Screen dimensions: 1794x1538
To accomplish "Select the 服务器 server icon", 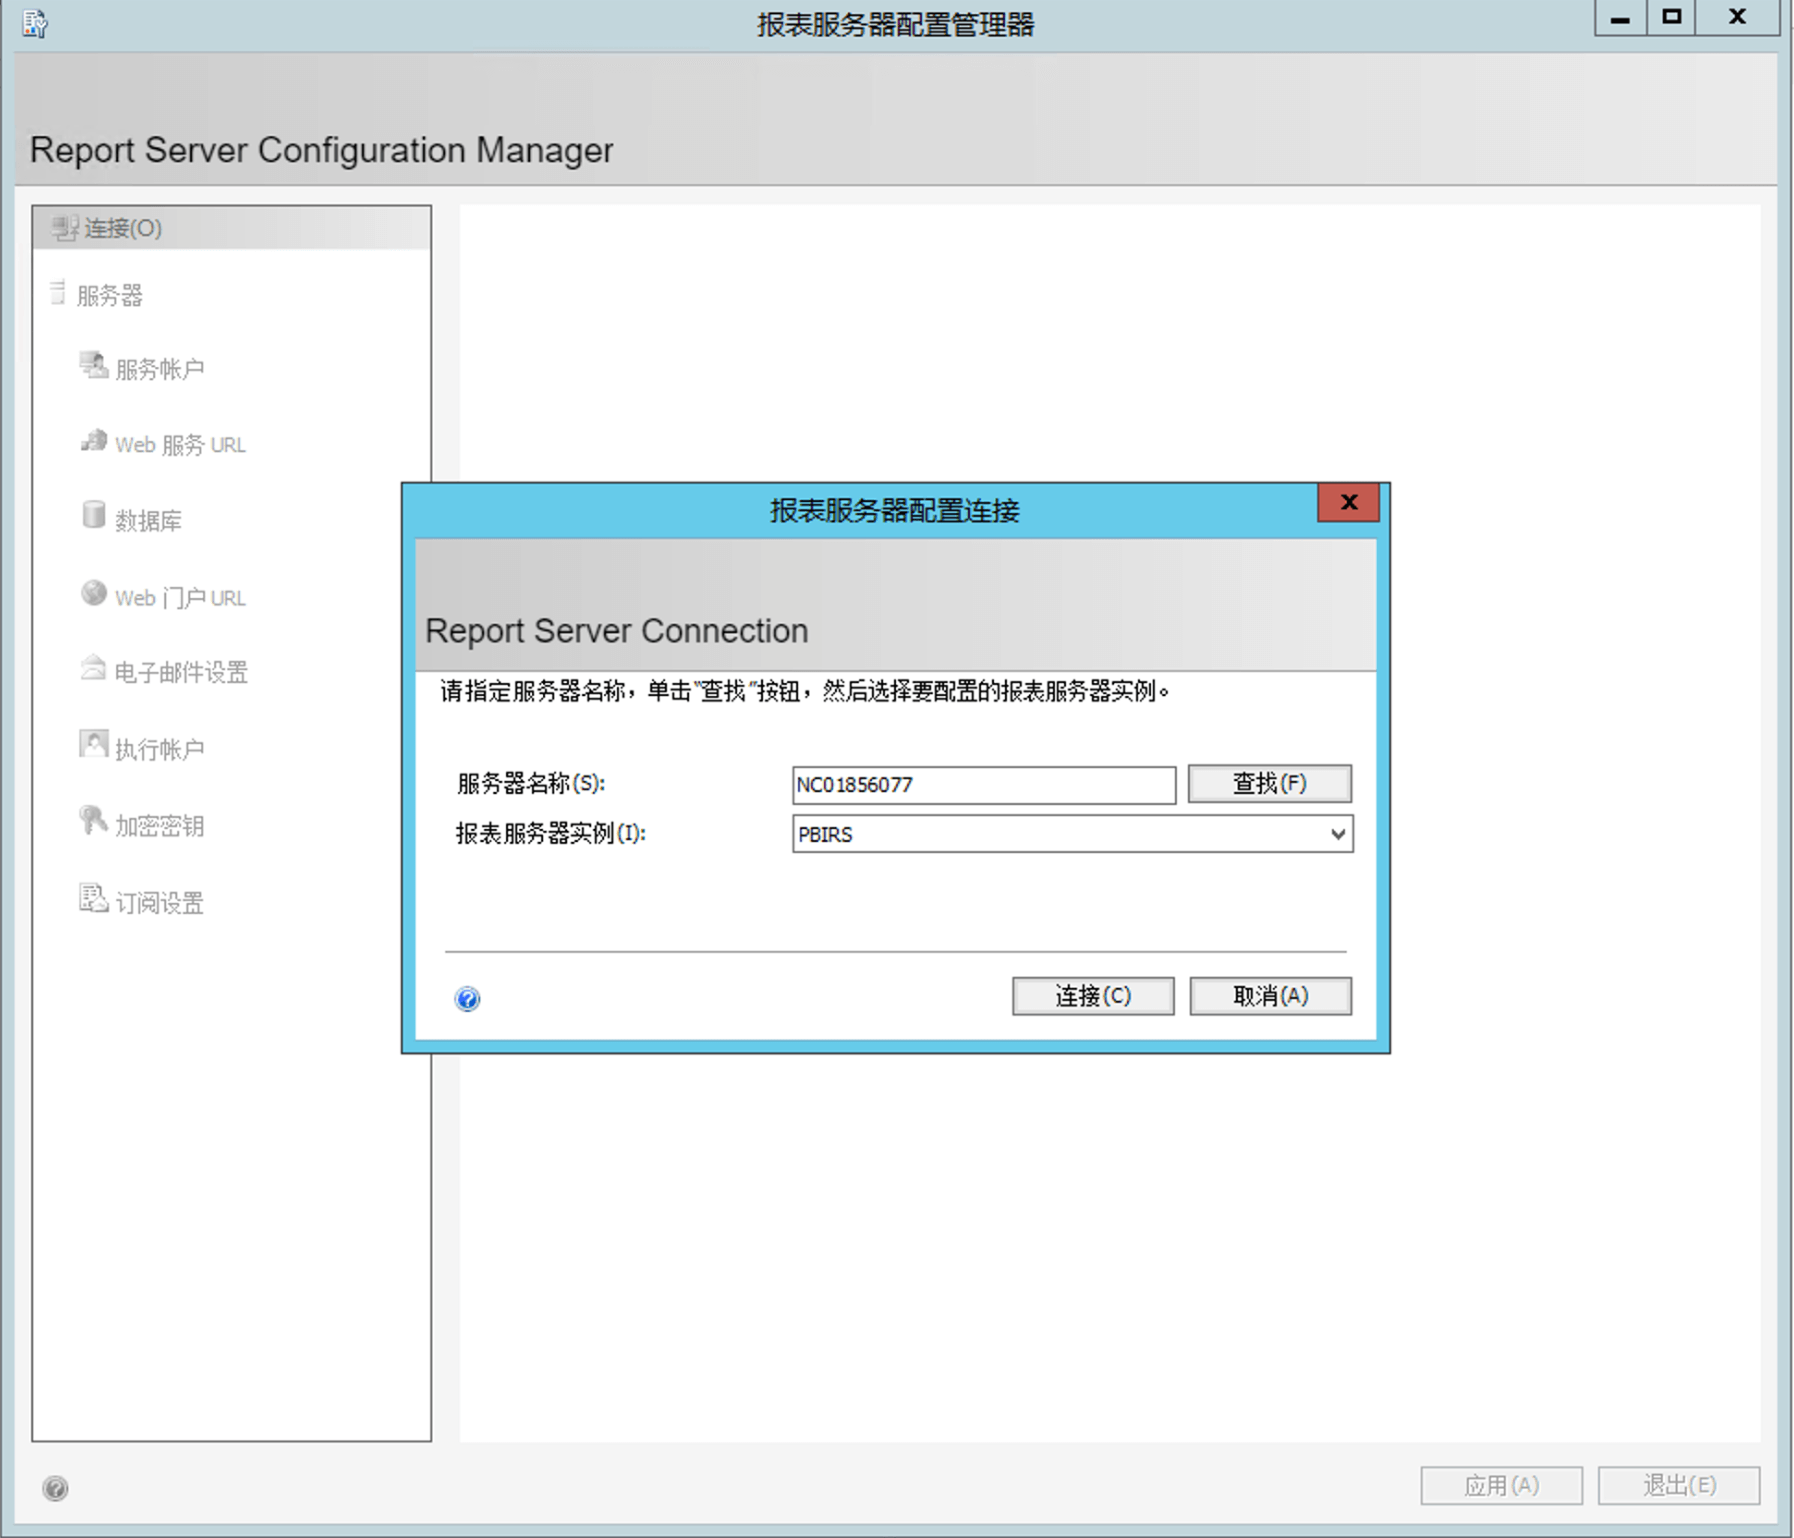I will click(58, 293).
